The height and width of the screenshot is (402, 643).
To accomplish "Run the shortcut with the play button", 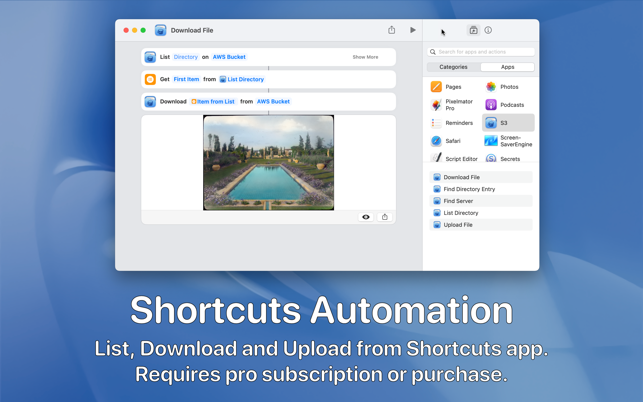I will pos(413,30).
